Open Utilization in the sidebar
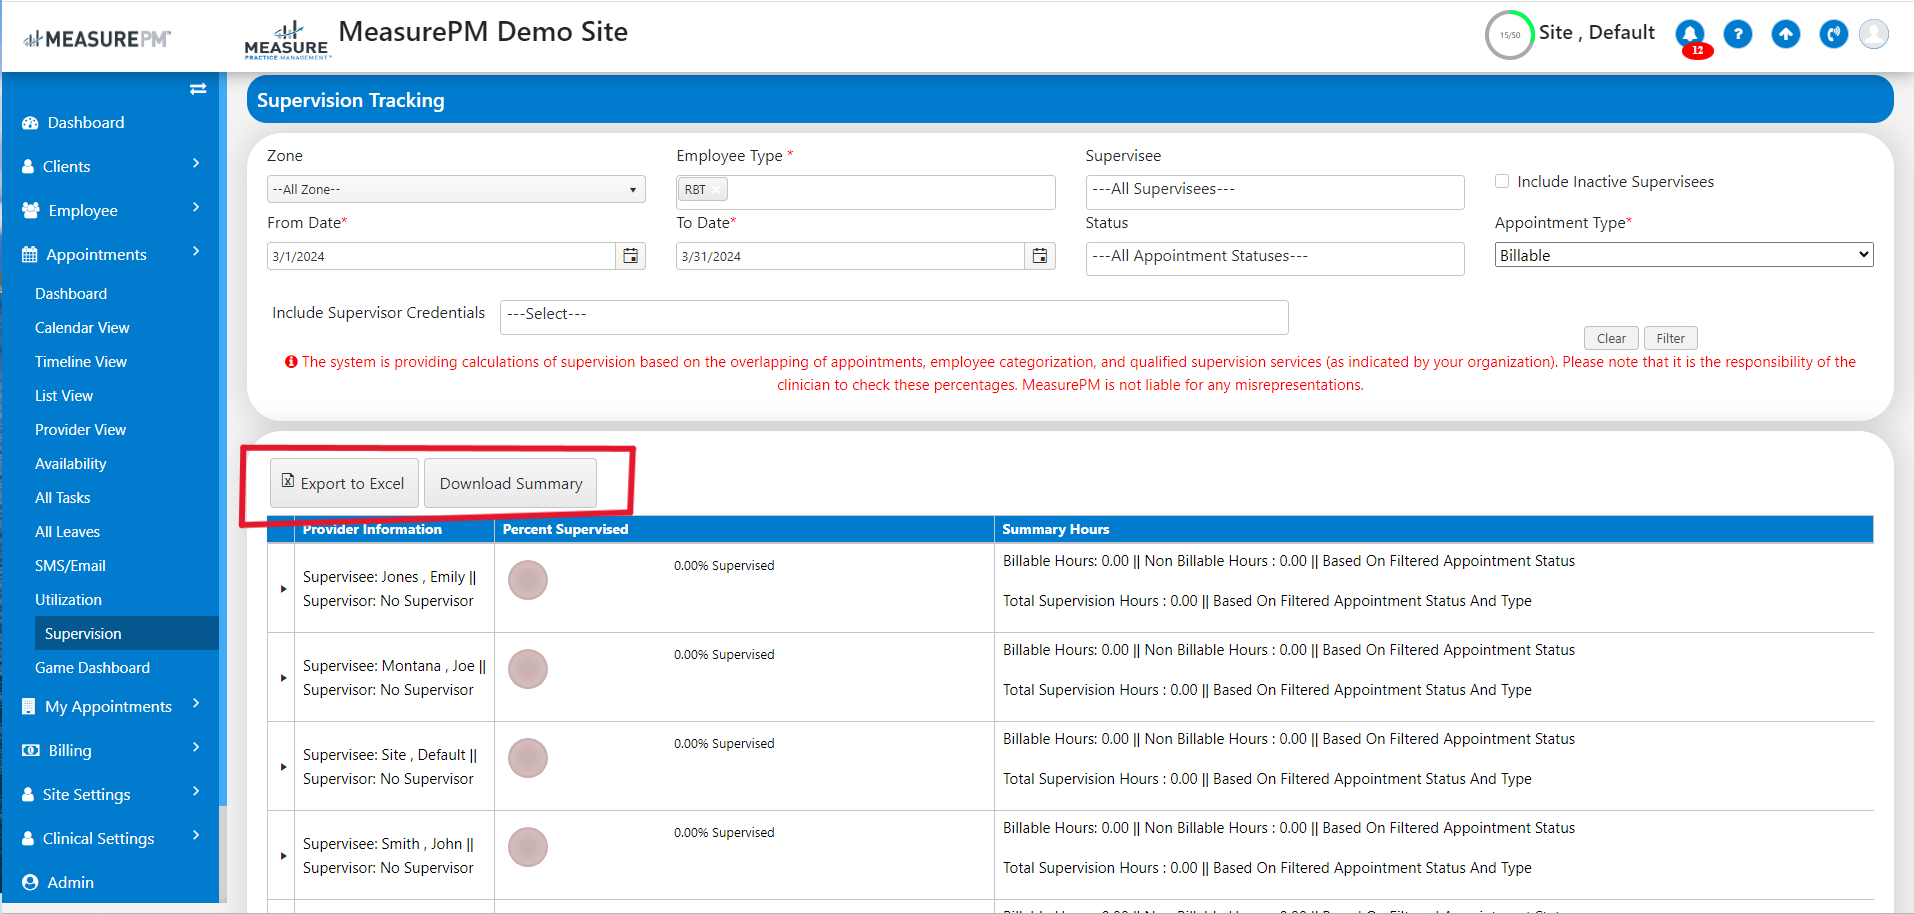This screenshot has width=1914, height=914. click(68, 600)
